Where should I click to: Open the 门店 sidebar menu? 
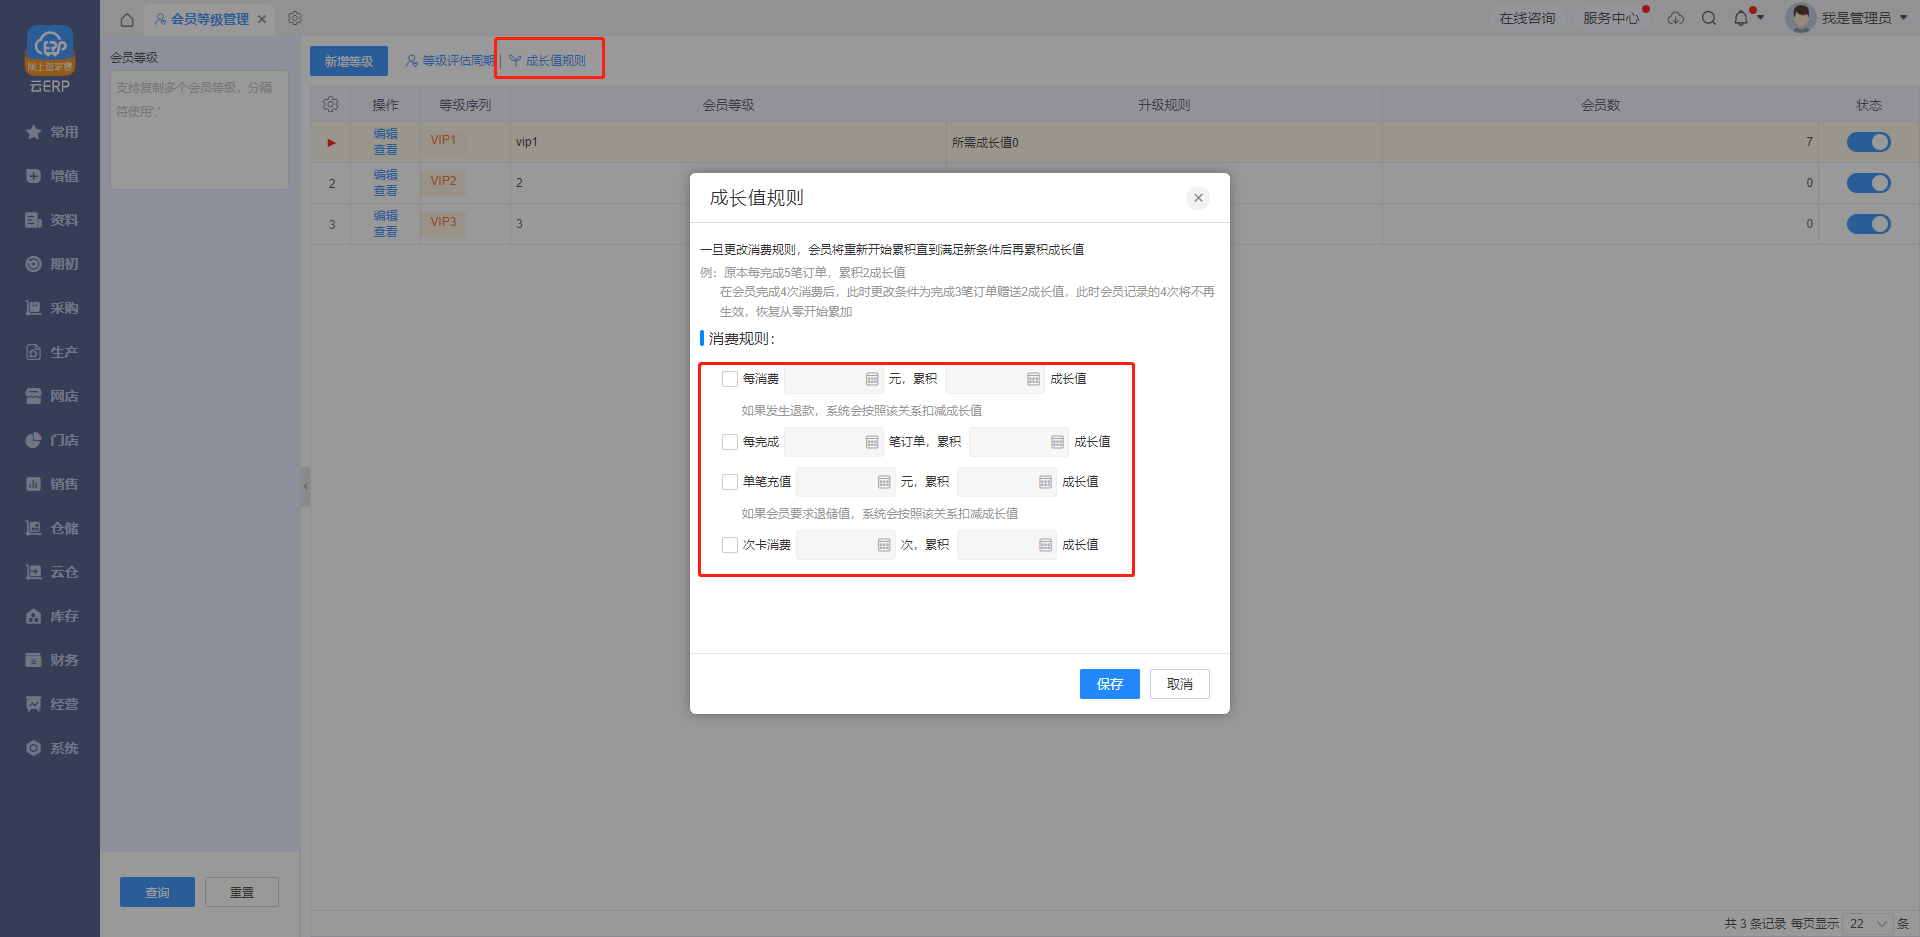[50, 440]
